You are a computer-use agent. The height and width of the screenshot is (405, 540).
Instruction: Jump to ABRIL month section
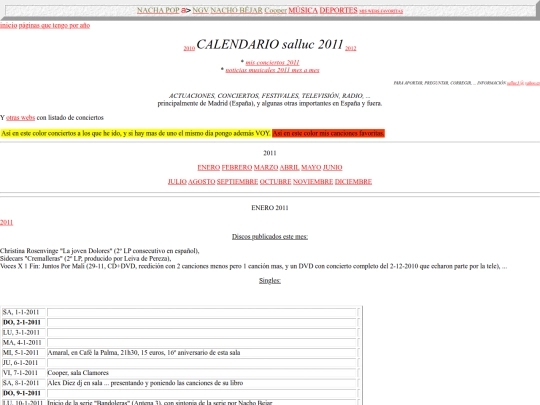(x=289, y=167)
